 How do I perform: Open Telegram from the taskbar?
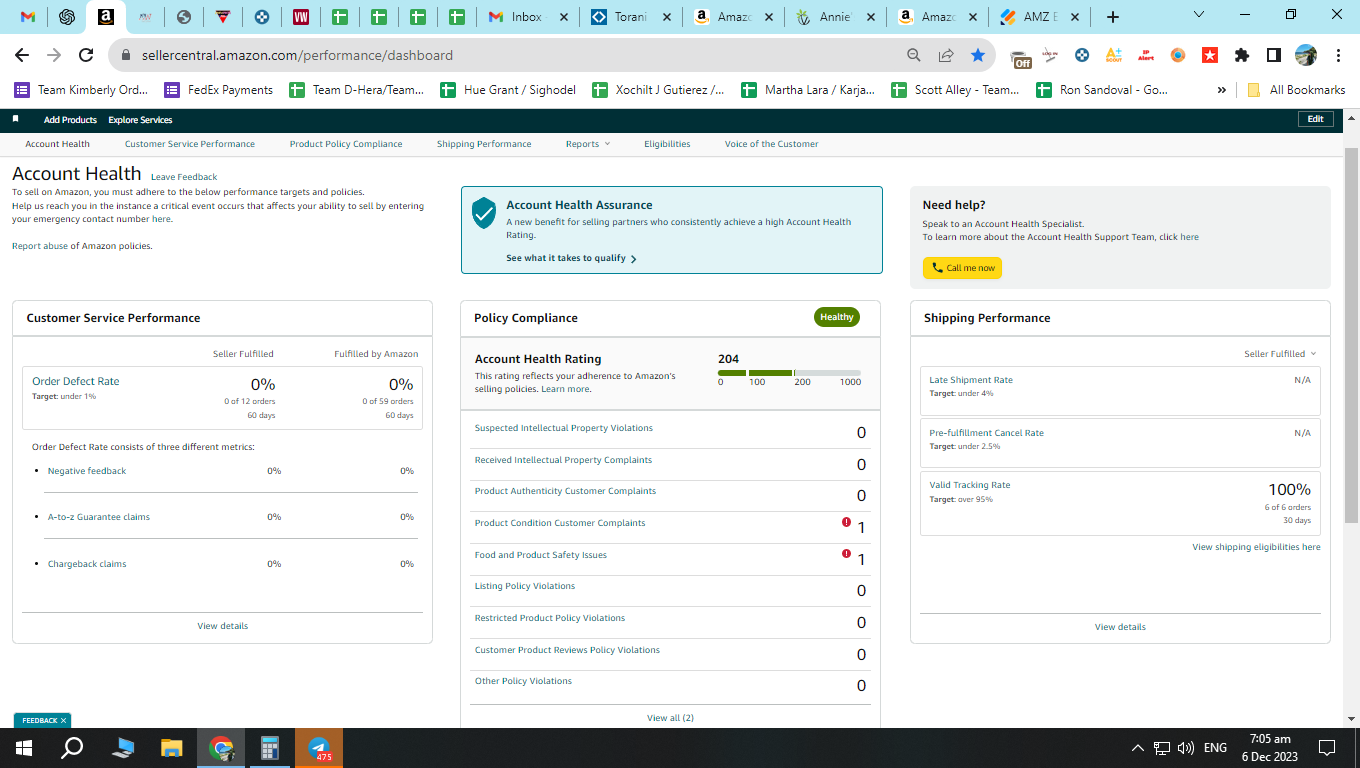(x=319, y=747)
